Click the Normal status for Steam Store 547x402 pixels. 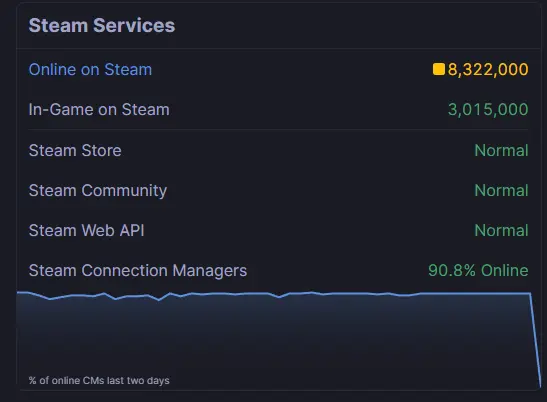(x=501, y=151)
